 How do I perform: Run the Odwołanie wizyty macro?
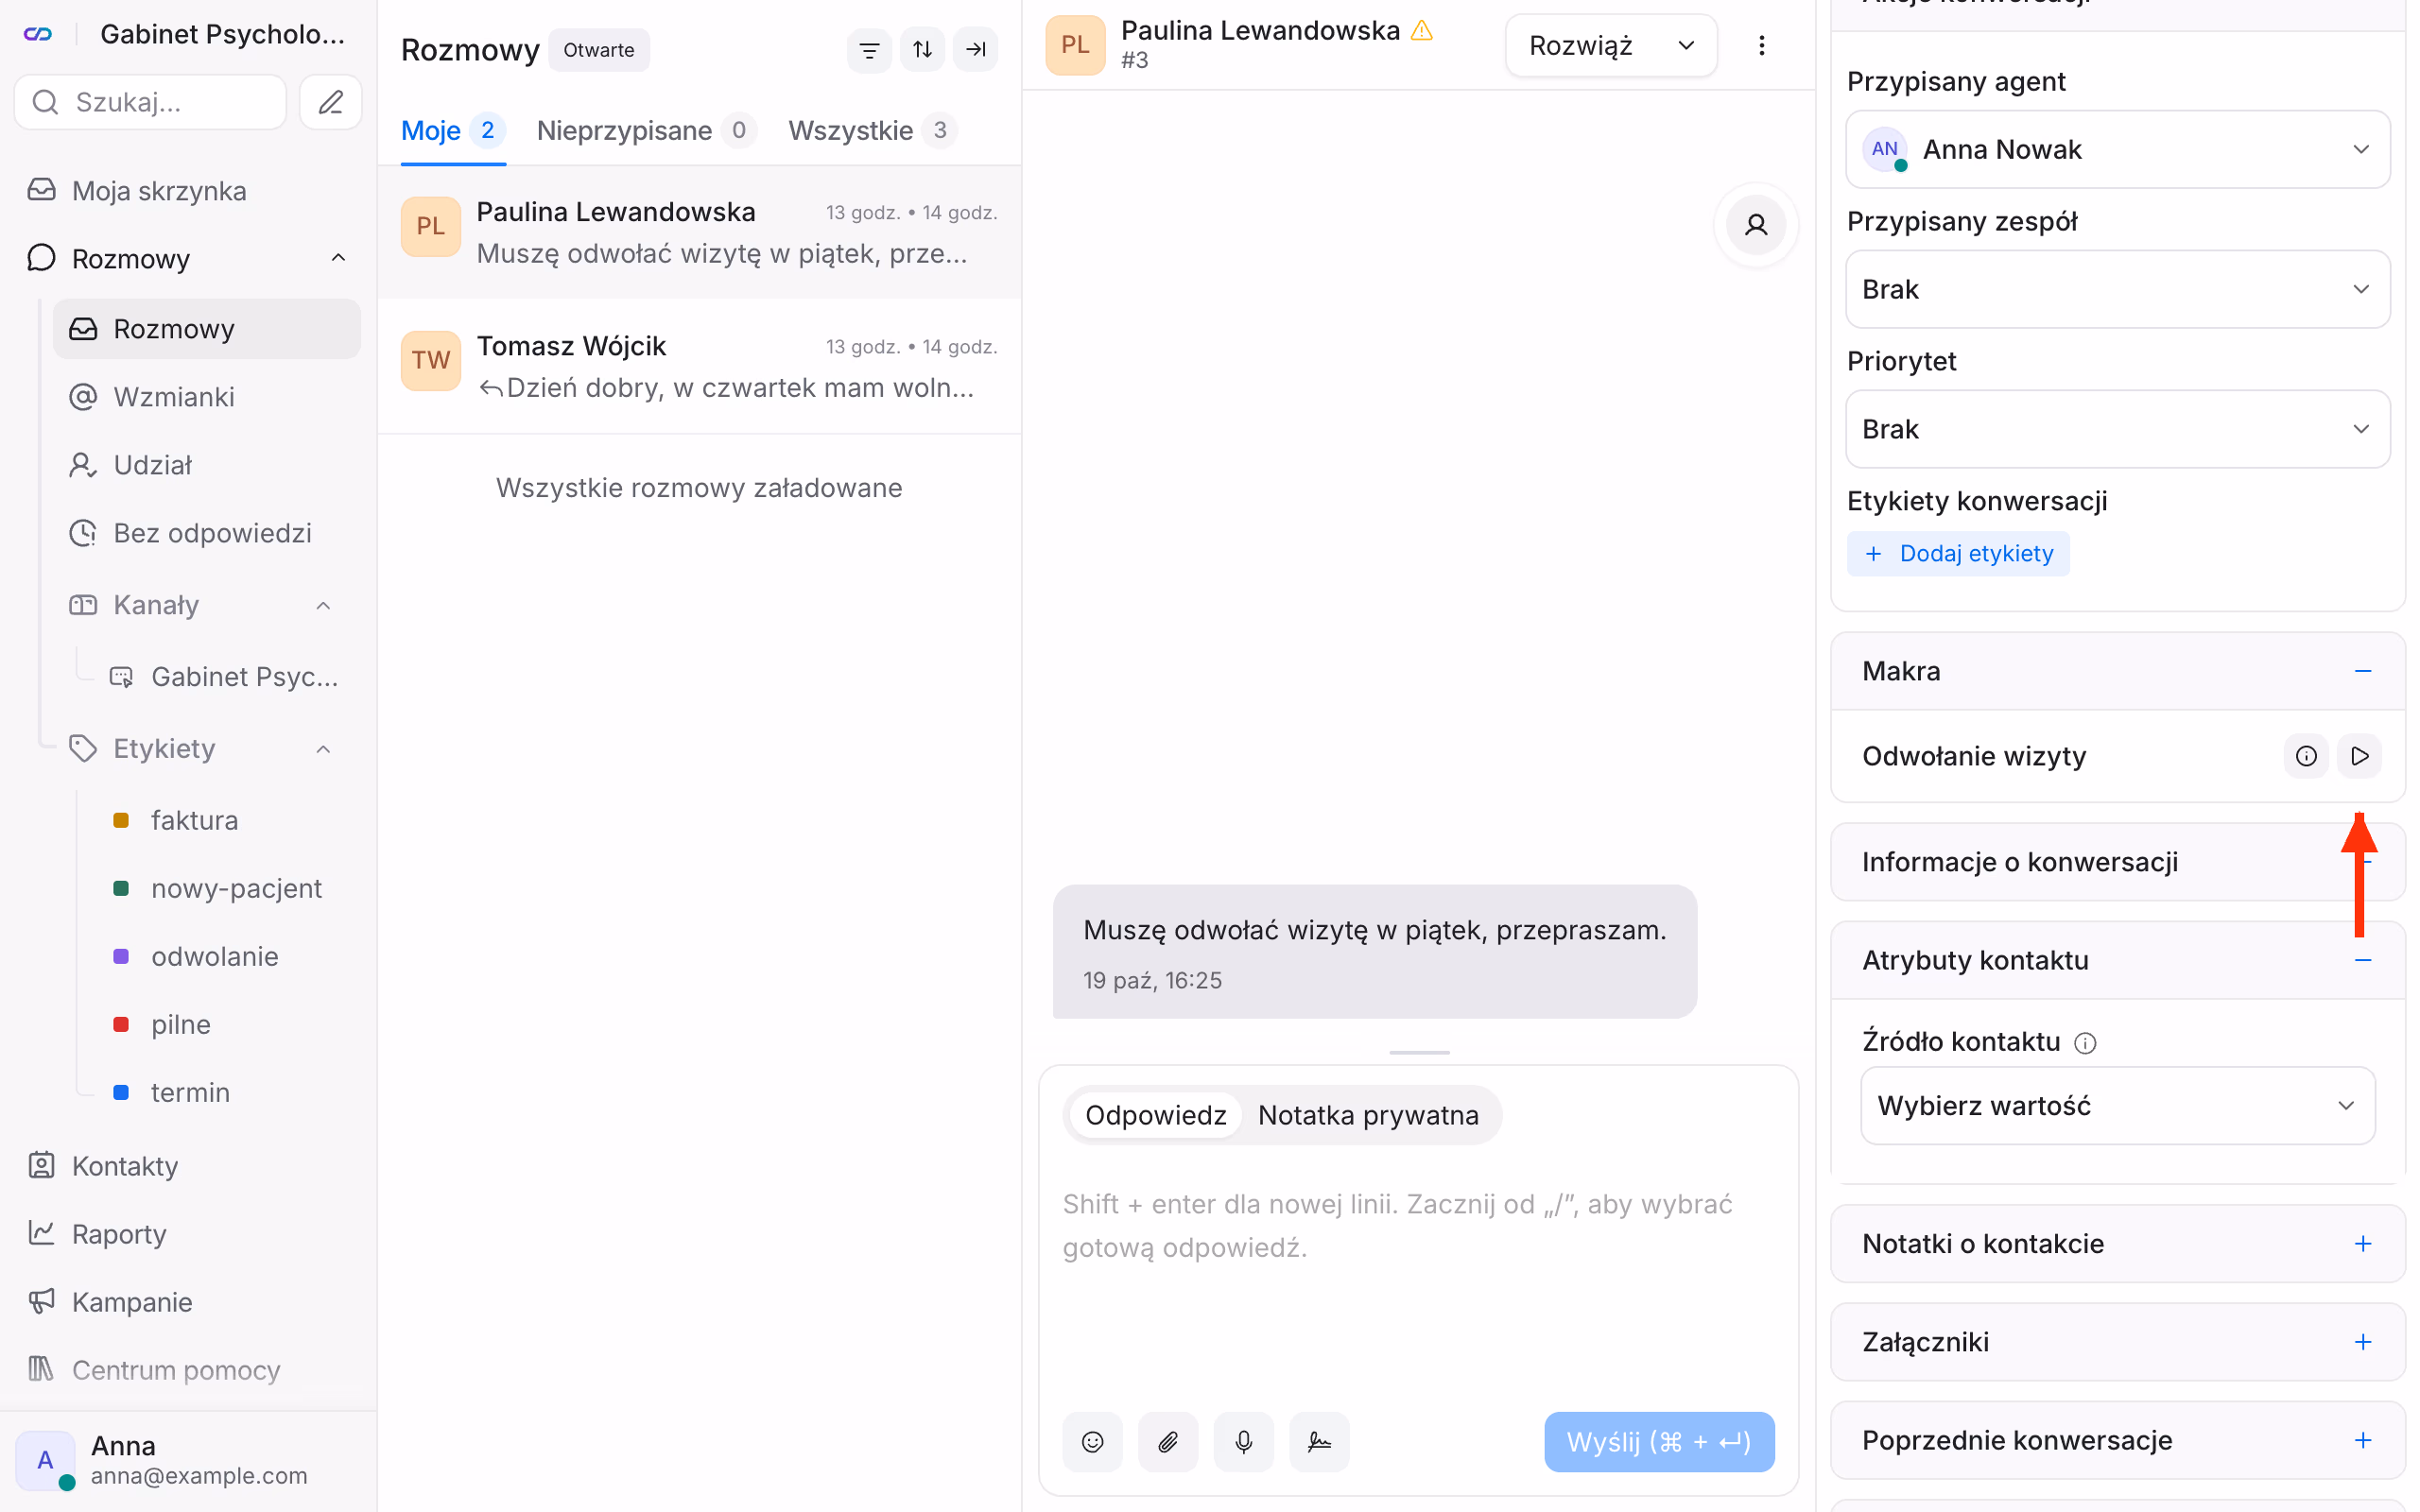click(2359, 756)
